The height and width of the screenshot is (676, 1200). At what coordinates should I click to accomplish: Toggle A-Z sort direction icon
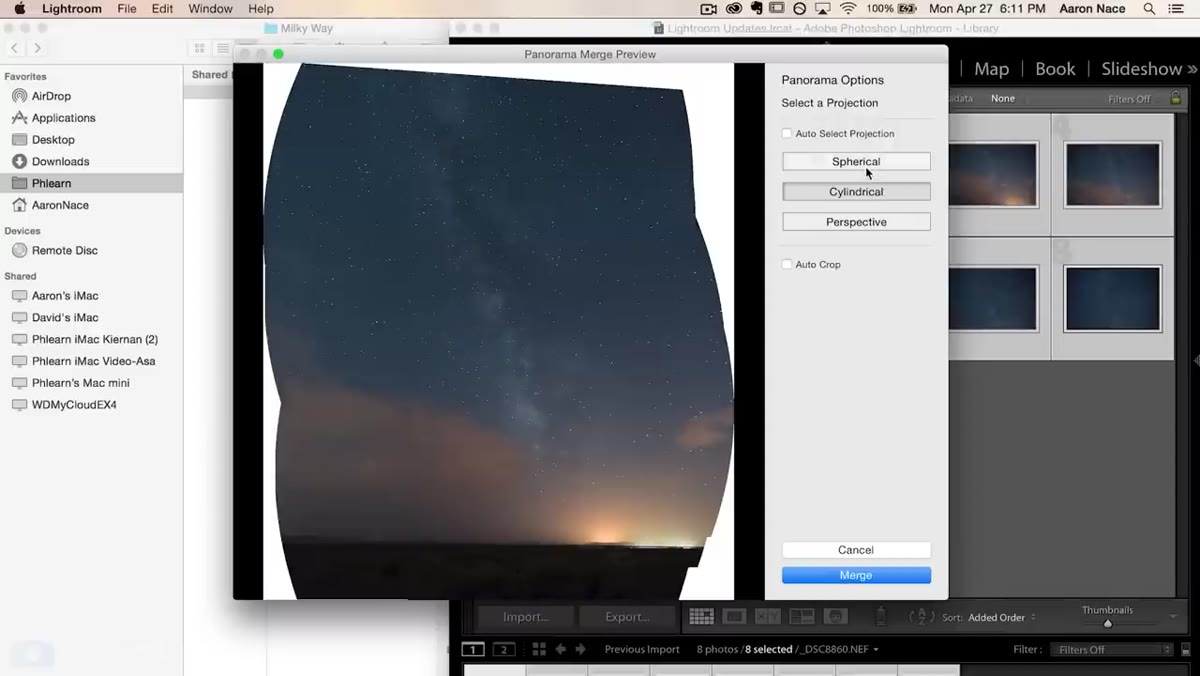click(x=922, y=617)
